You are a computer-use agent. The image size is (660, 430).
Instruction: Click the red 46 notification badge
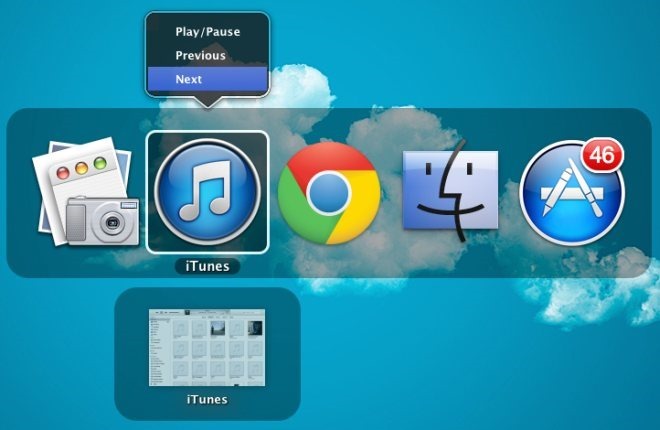coord(602,155)
